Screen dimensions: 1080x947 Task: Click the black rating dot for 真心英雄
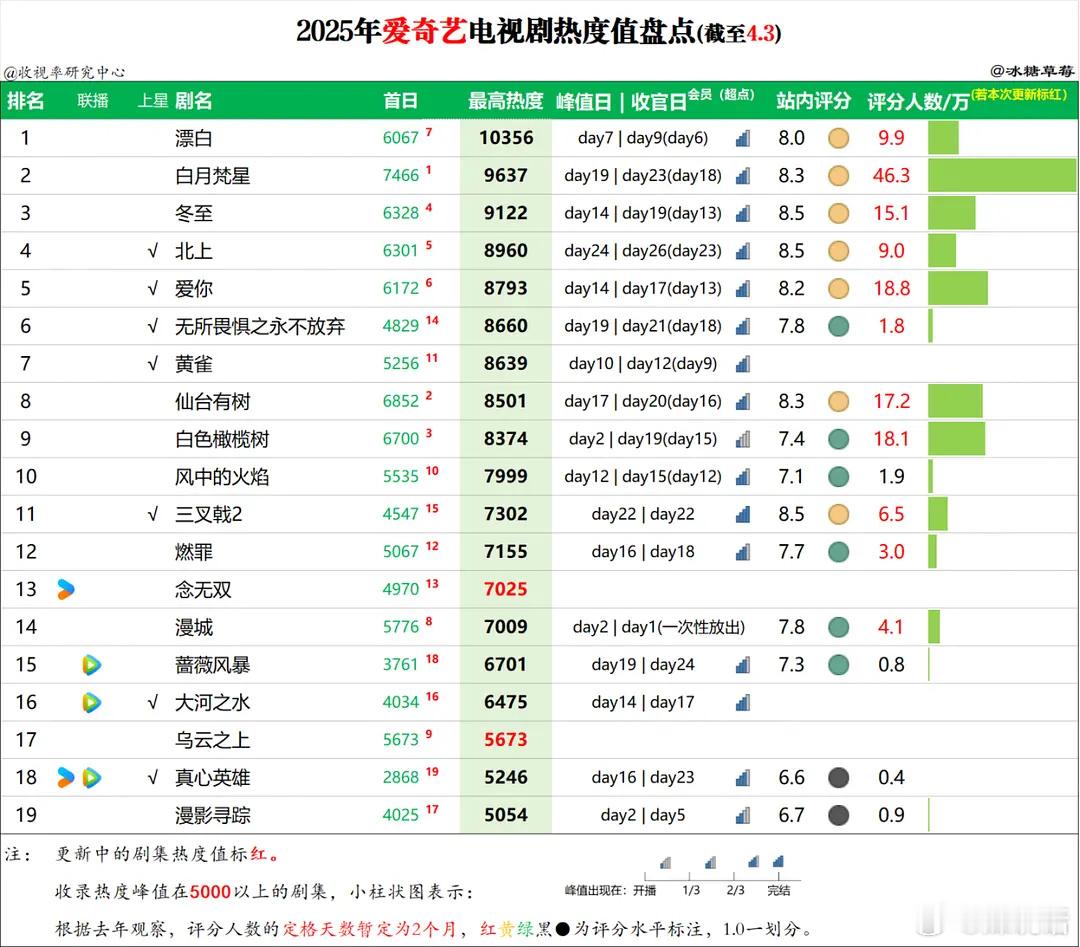[838, 778]
